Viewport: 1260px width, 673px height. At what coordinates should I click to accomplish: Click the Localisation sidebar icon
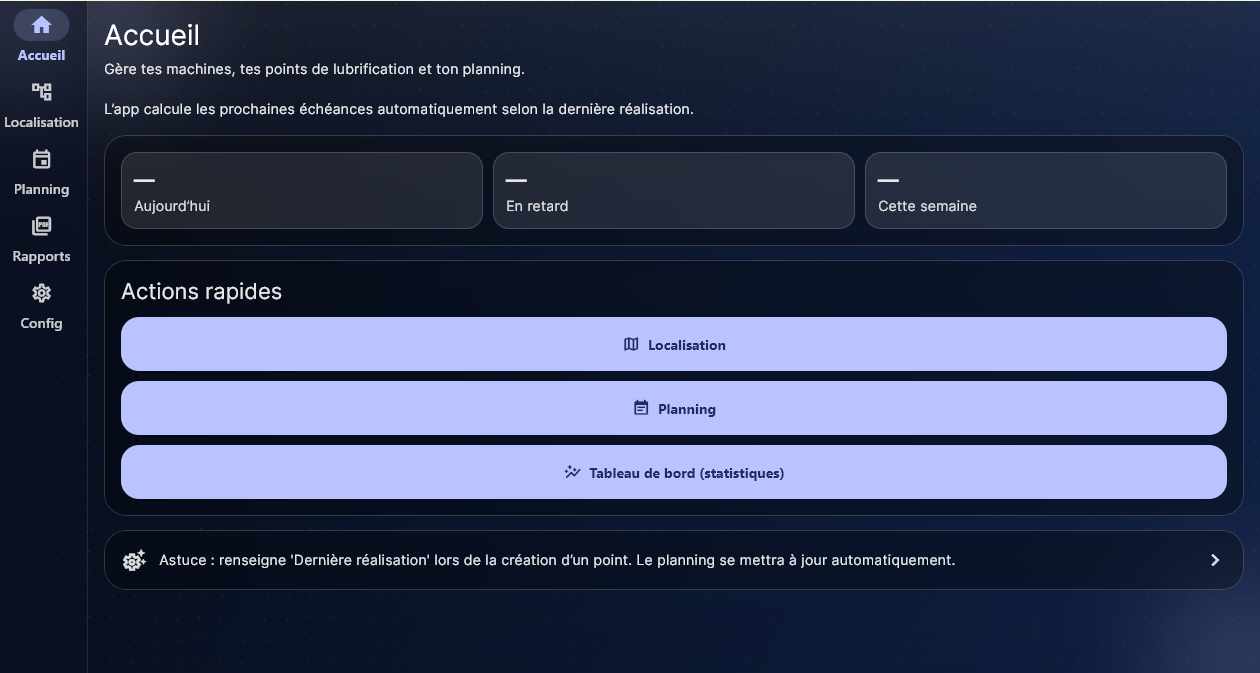pyautogui.click(x=41, y=91)
